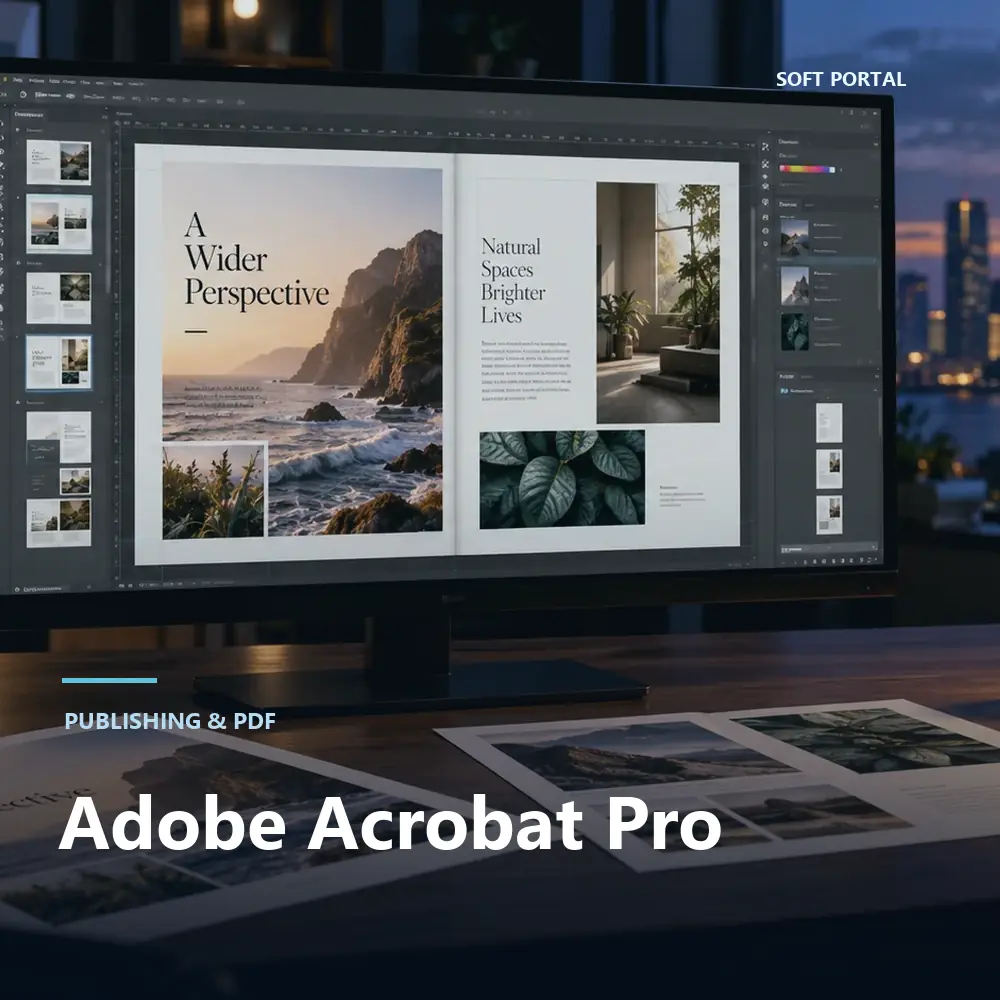
Task: Select the "A Wider Perspective" heading on the left page
Action: (x=257, y=260)
